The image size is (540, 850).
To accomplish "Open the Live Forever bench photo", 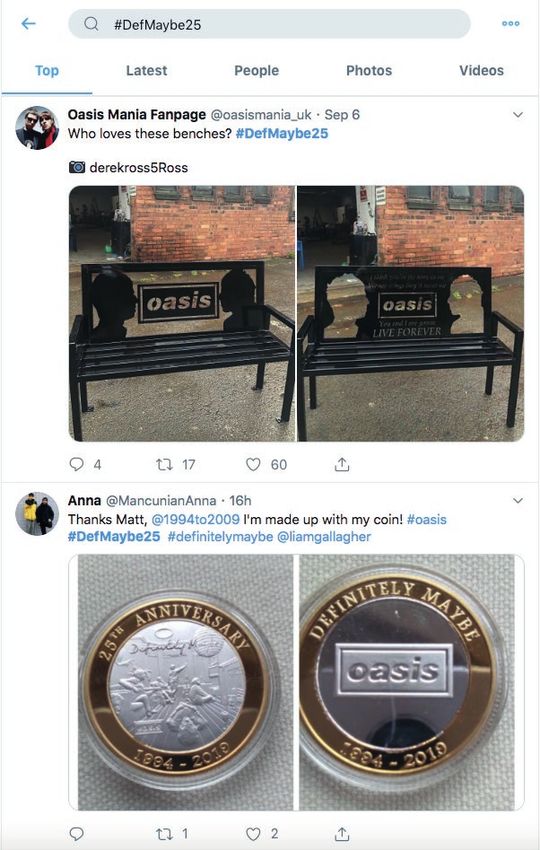I will (x=410, y=313).
